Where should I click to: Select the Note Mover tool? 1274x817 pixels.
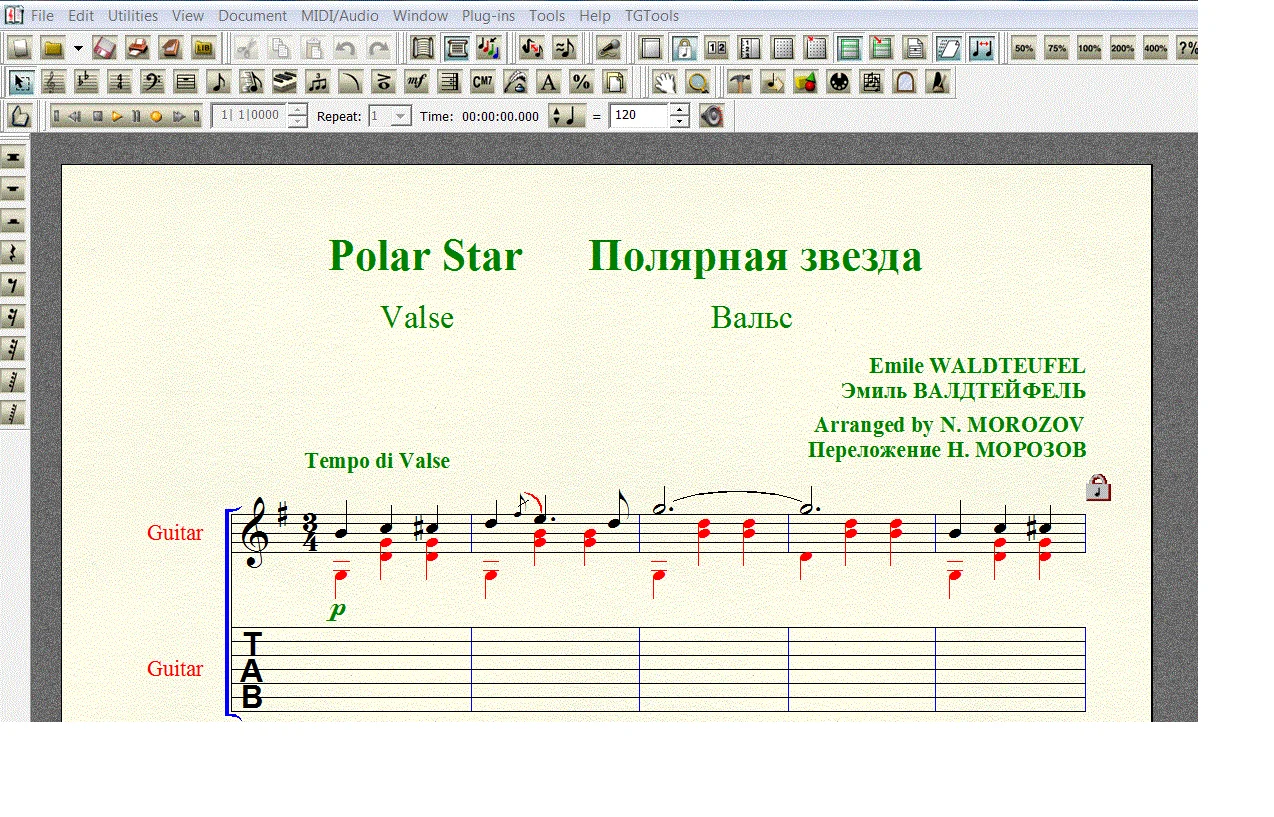click(773, 81)
